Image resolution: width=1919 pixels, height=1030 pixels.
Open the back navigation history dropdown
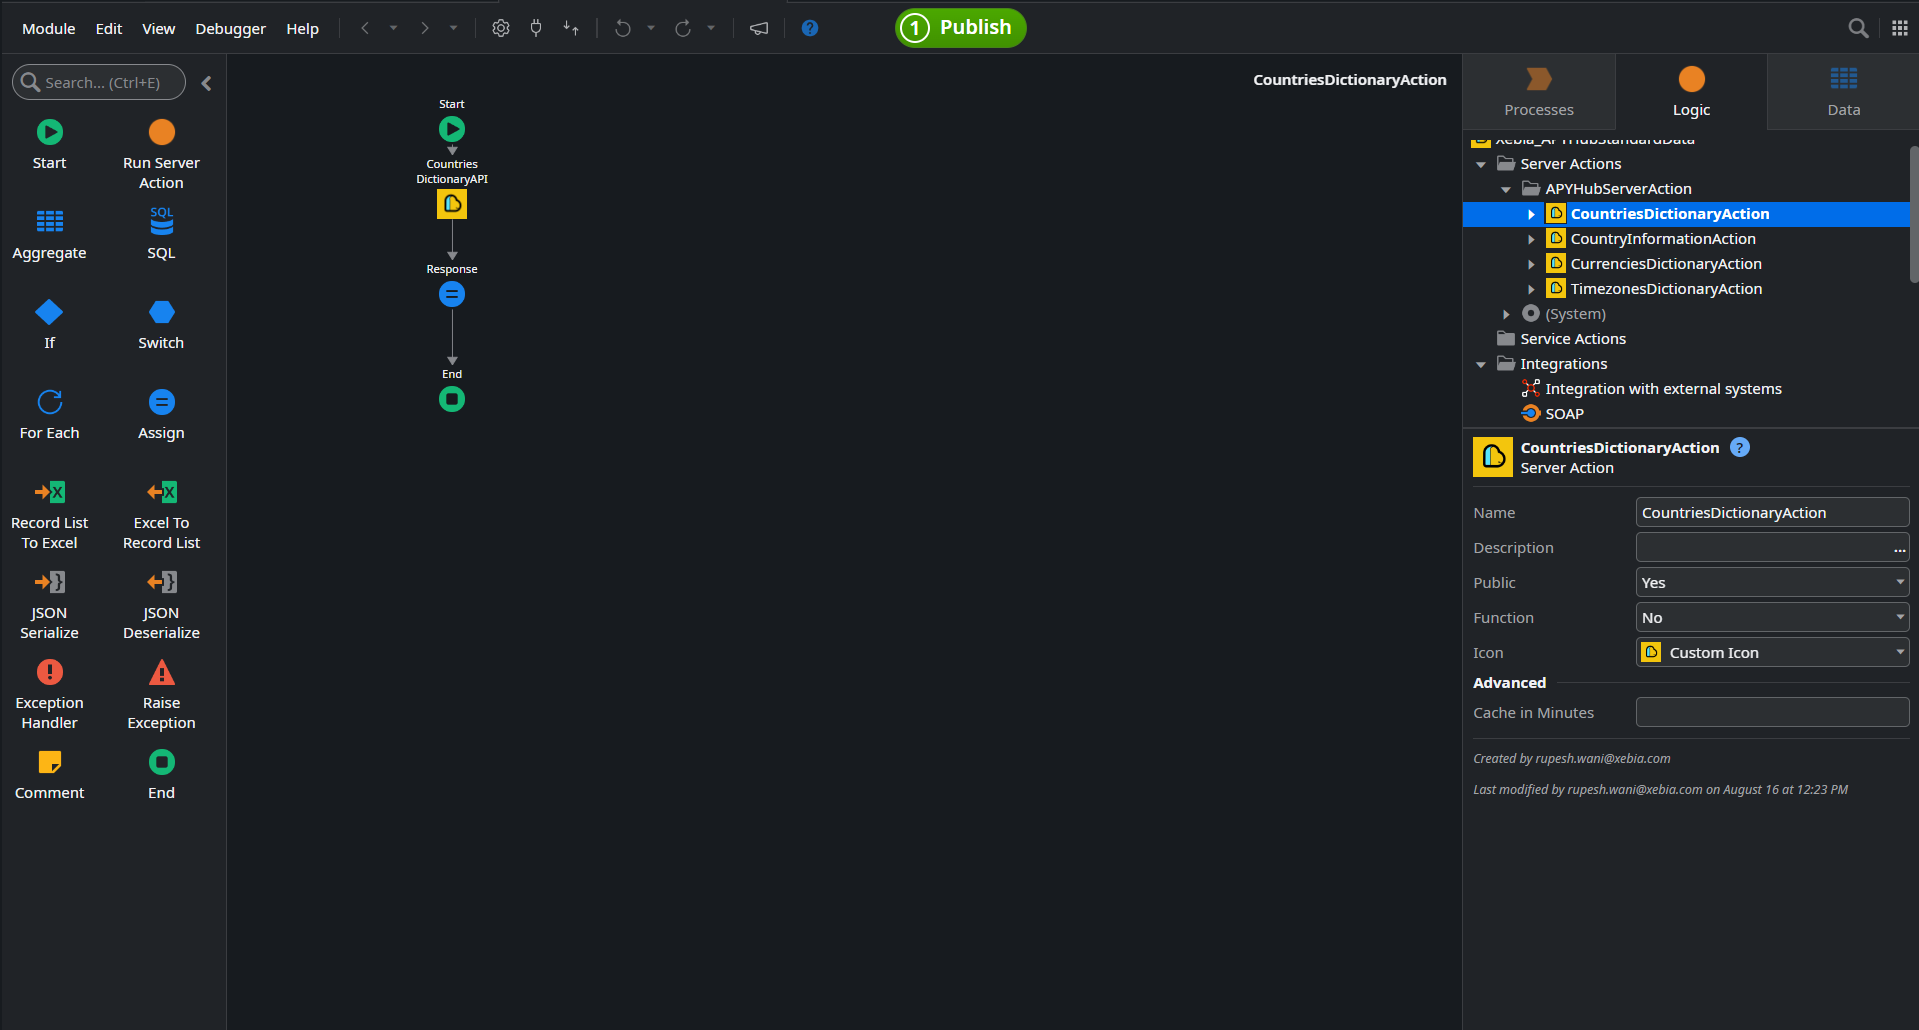393,28
